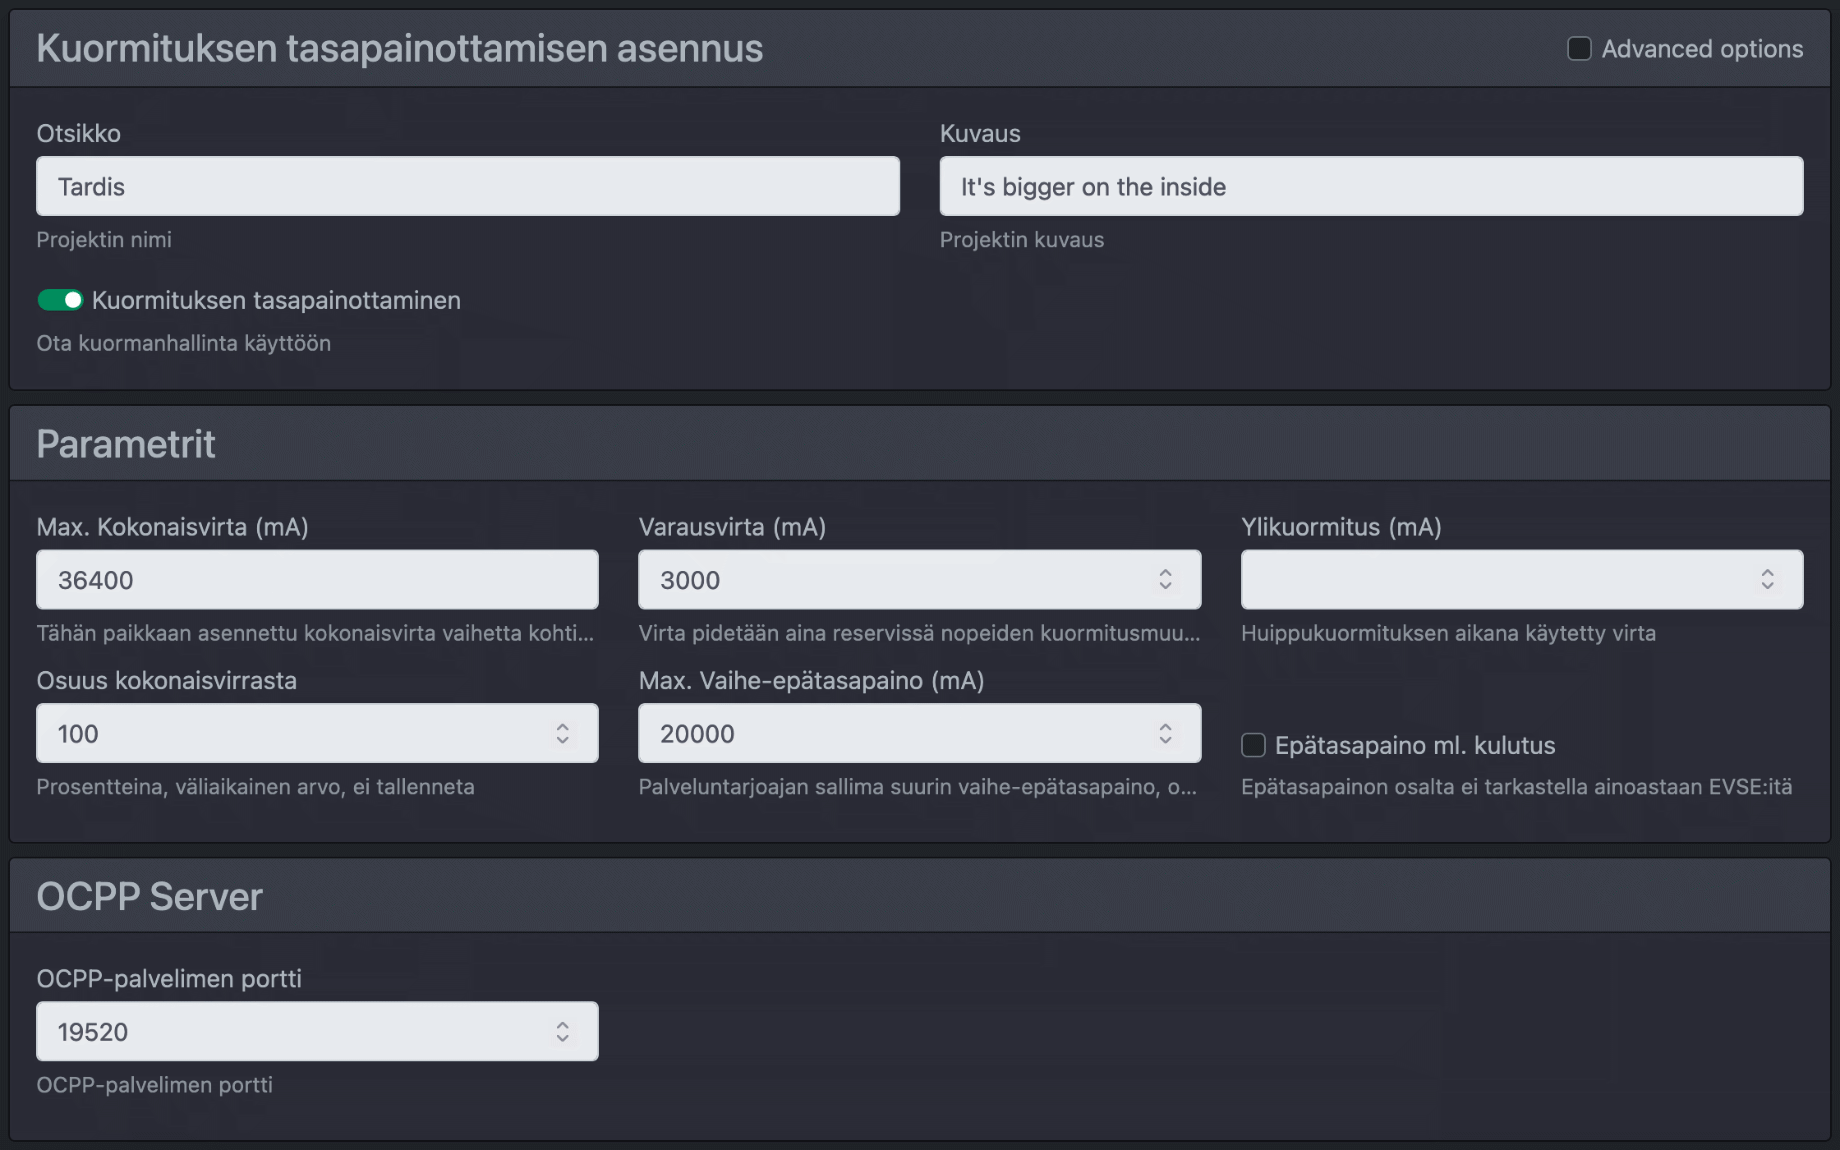Click the Advanced options label text
The width and height of the screenshot is (1840, 1150).
[1701, 47]
